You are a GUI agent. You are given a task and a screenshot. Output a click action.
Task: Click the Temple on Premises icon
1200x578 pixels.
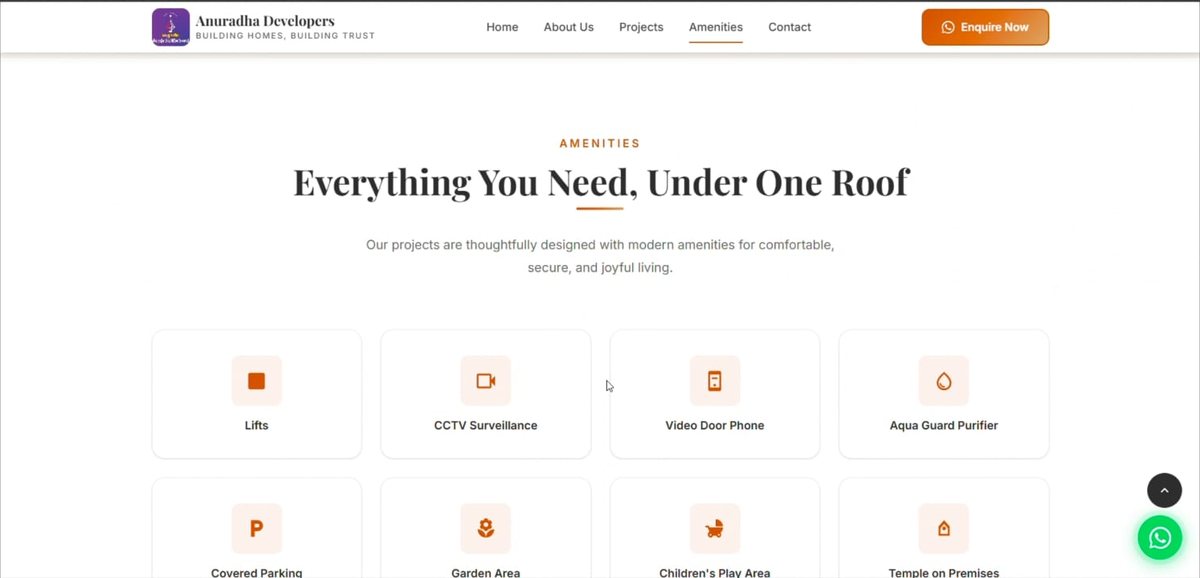pos(944,529)
